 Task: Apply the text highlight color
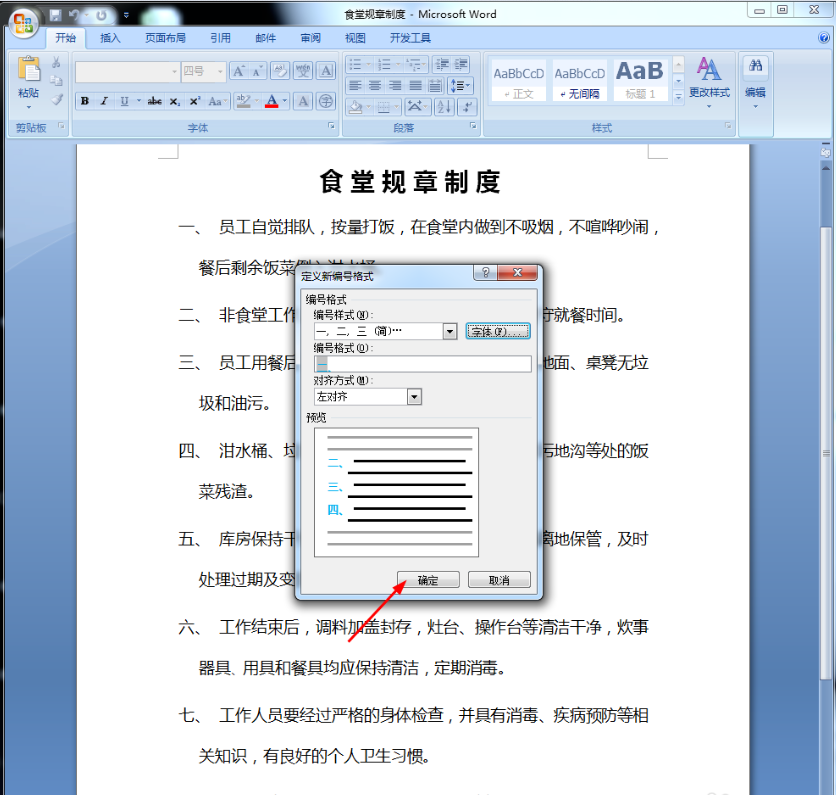[244, 101]
